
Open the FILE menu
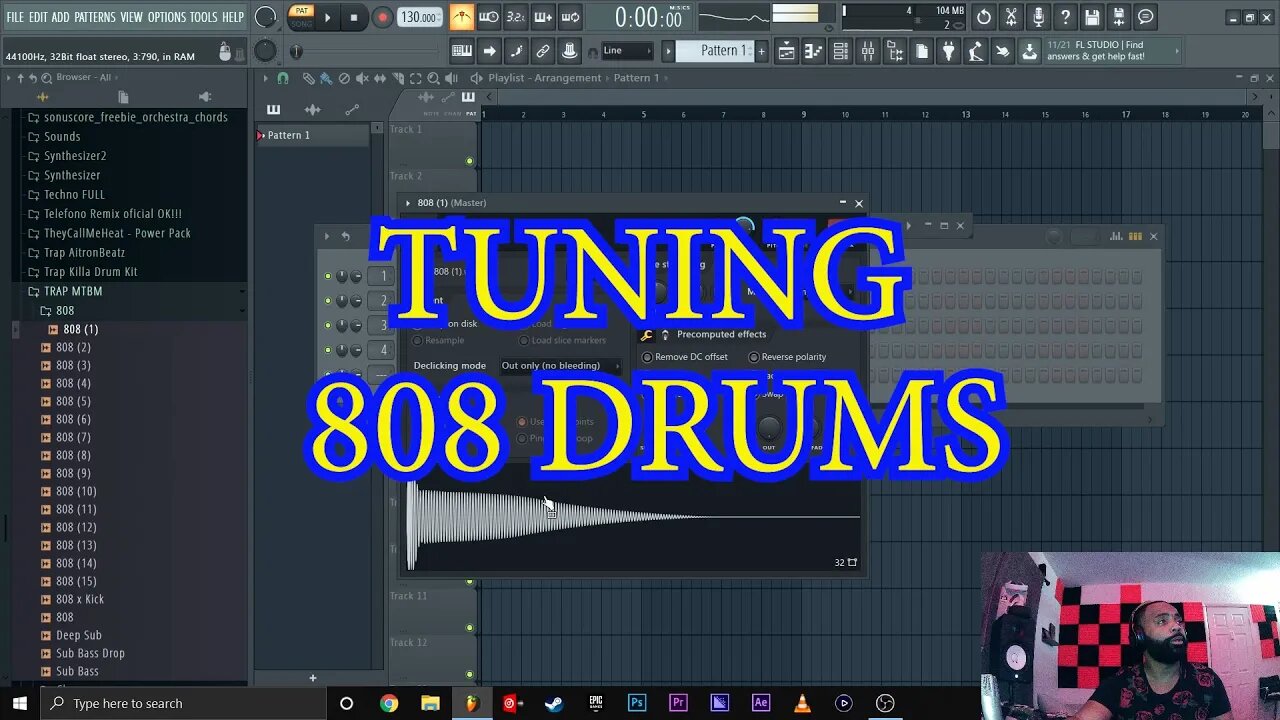click(15, 17)
